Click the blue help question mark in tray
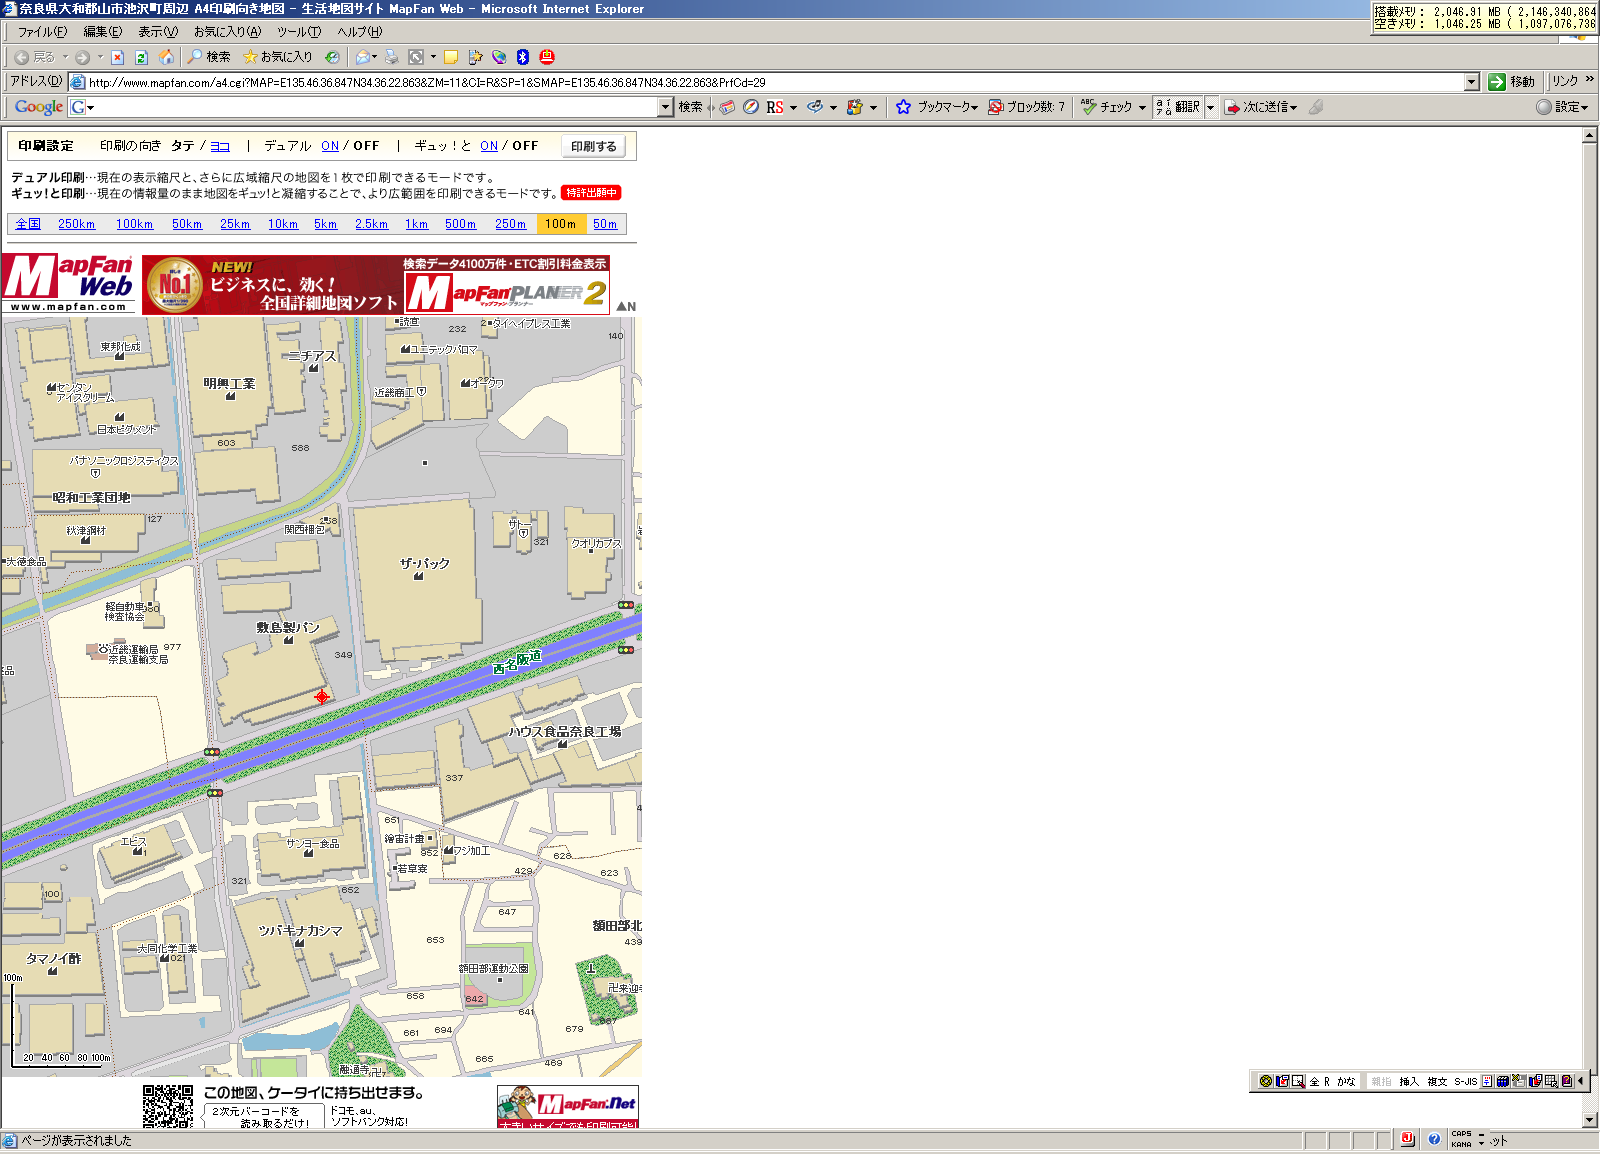Viewport: 1600px width, 1154px height. pos(1434,1139)
